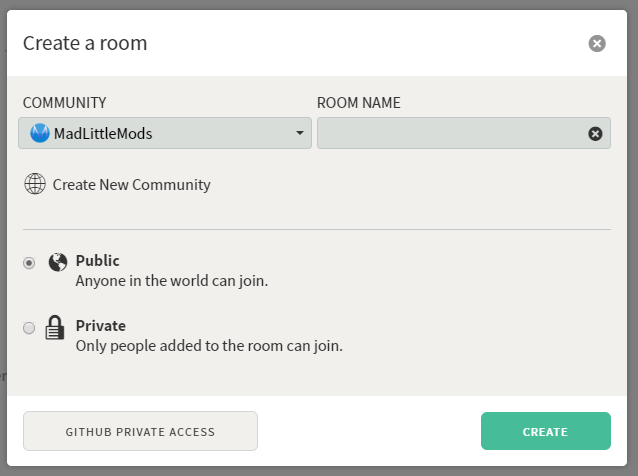The image size is (638, 476).
Task: Select the Public radio button
Action: pyautogui.click(x=29, y=262)
